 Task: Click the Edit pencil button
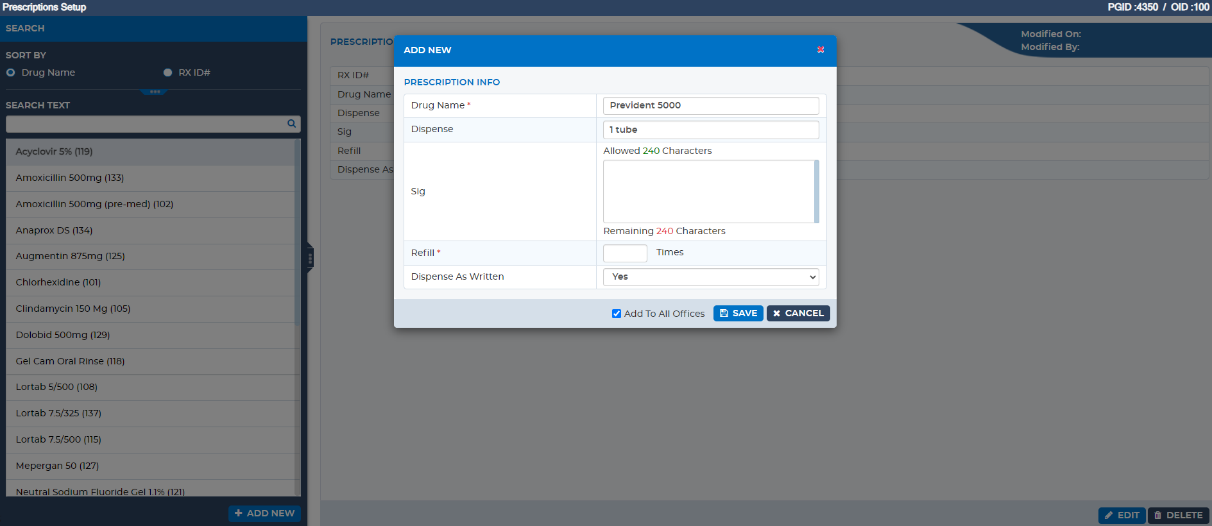point(1122,515)
